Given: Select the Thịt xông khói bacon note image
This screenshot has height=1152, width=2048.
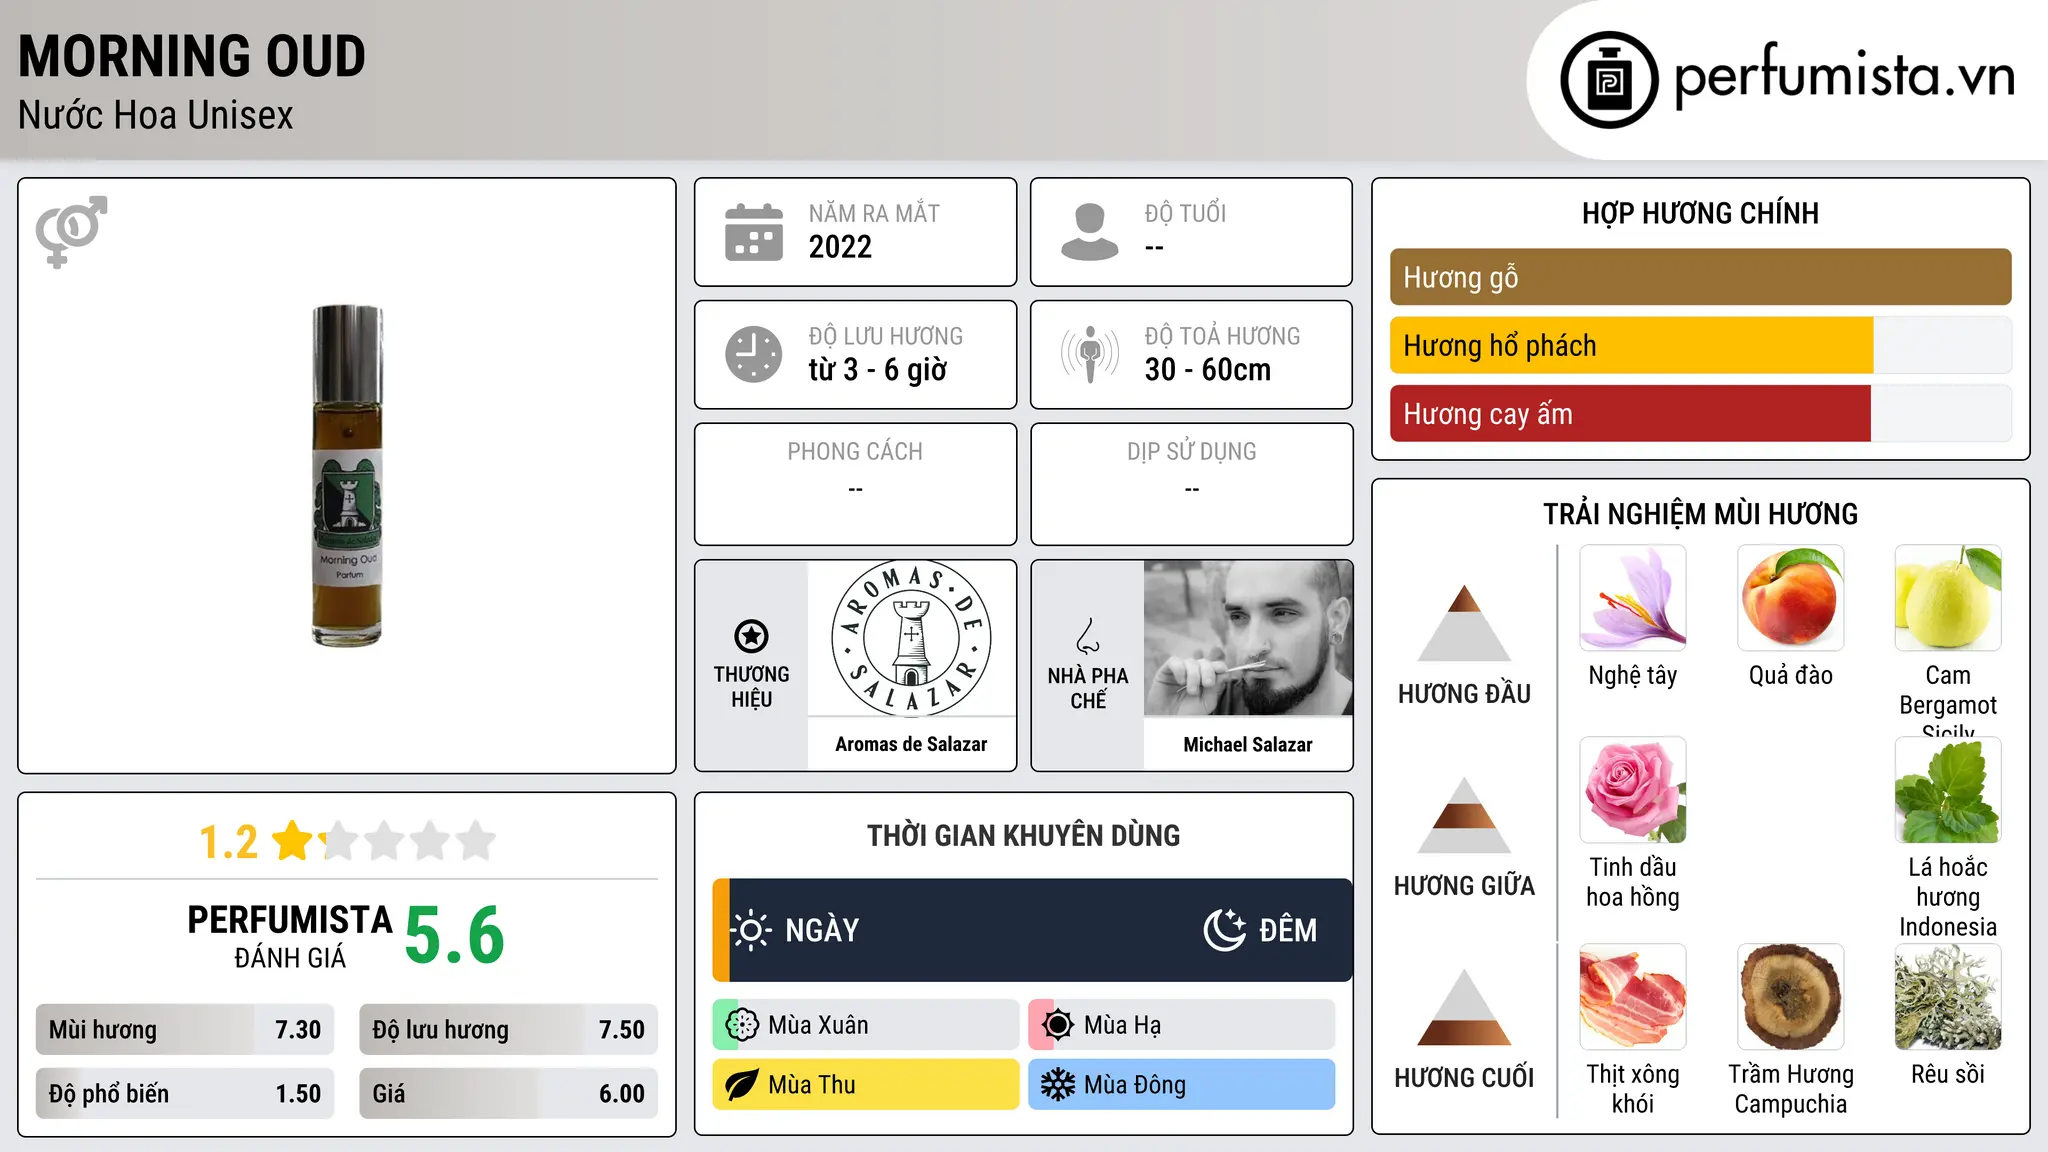Looking at the screenshot, I should tap(1633, 997).
